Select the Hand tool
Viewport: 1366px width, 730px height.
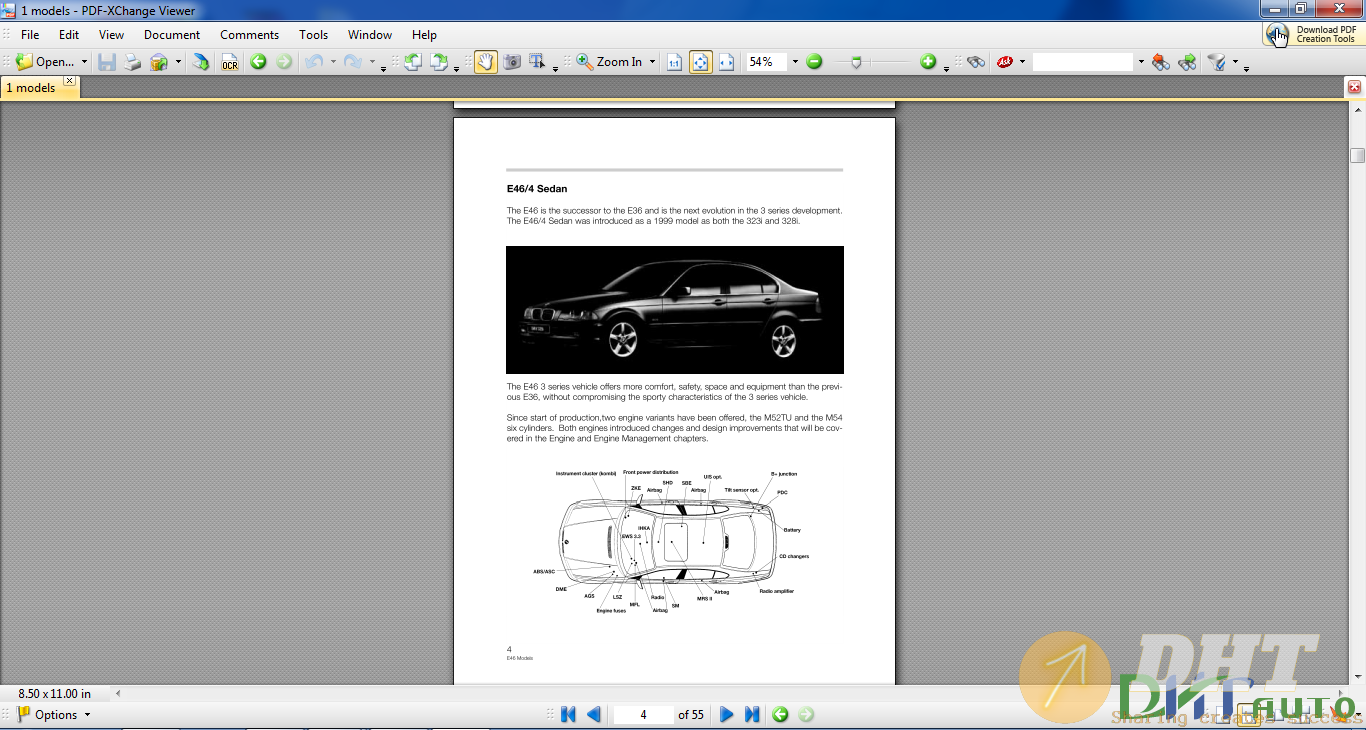click(x=486, y=62)
